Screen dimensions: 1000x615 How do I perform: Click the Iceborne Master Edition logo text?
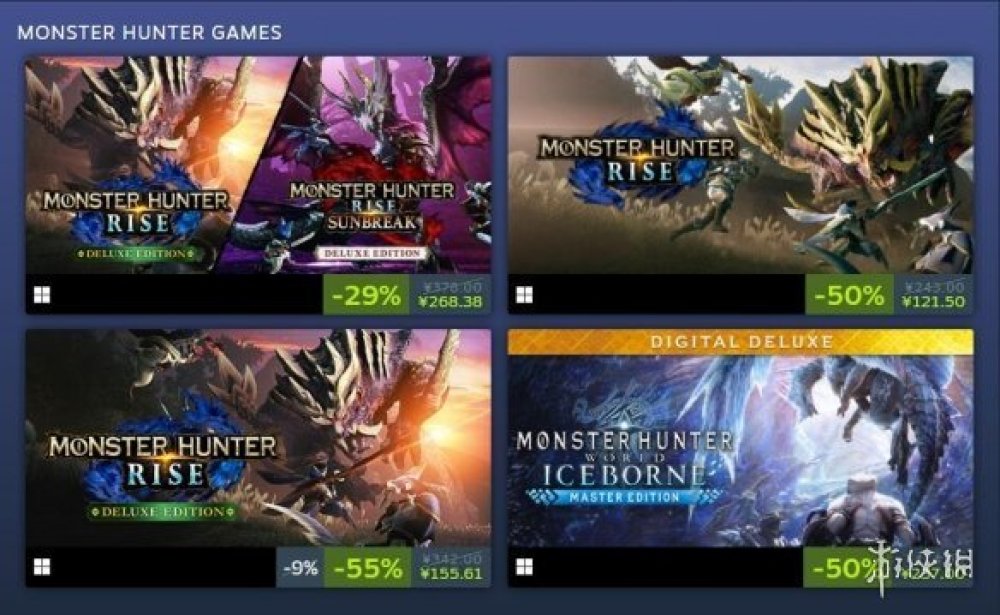click(625, 468)
